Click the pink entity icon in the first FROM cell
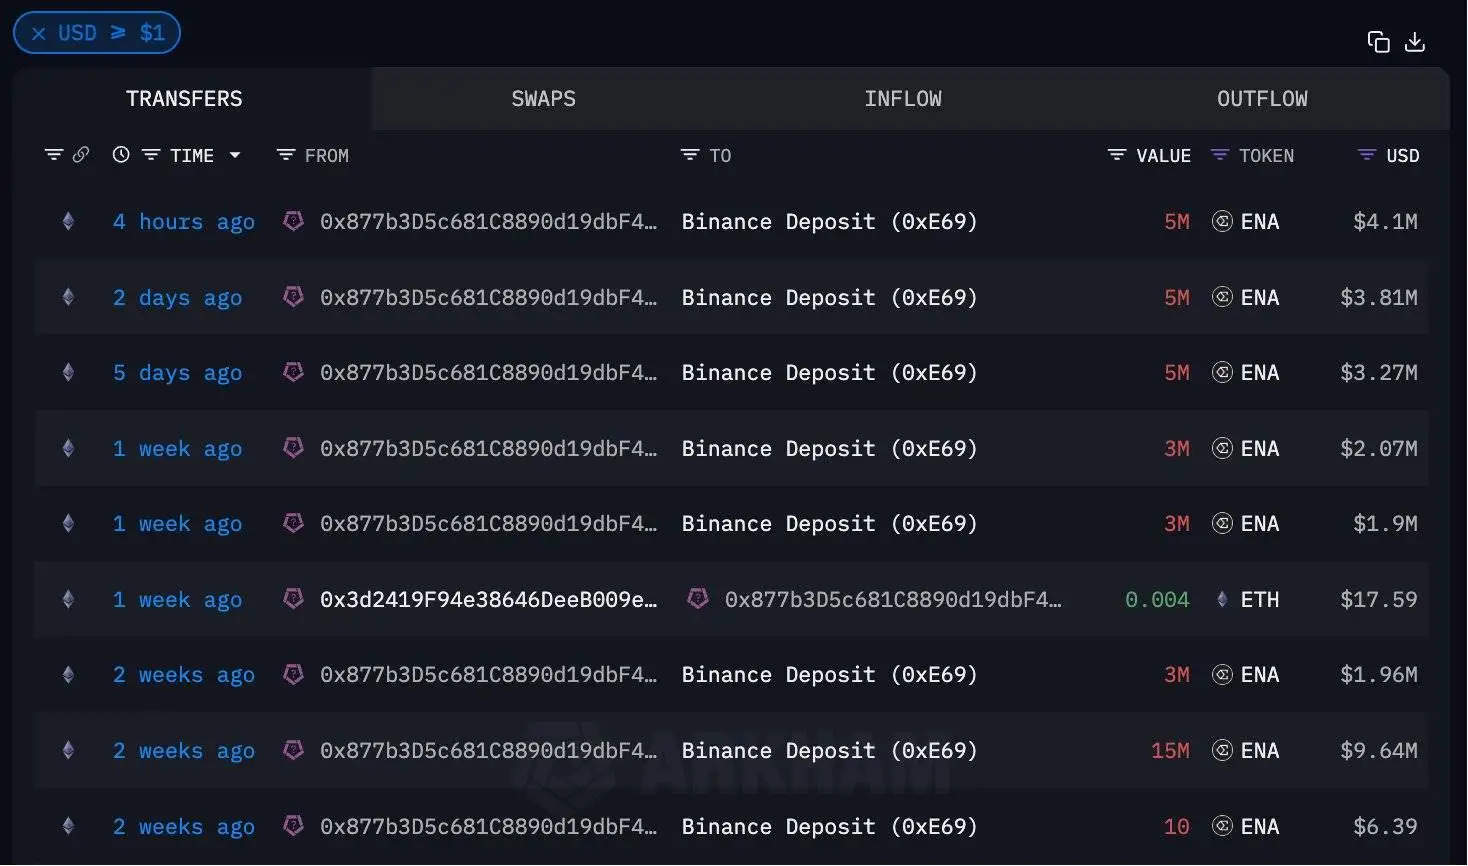Image resolution: width=1468 pixels, height=866 pixels. click(293, 221)
